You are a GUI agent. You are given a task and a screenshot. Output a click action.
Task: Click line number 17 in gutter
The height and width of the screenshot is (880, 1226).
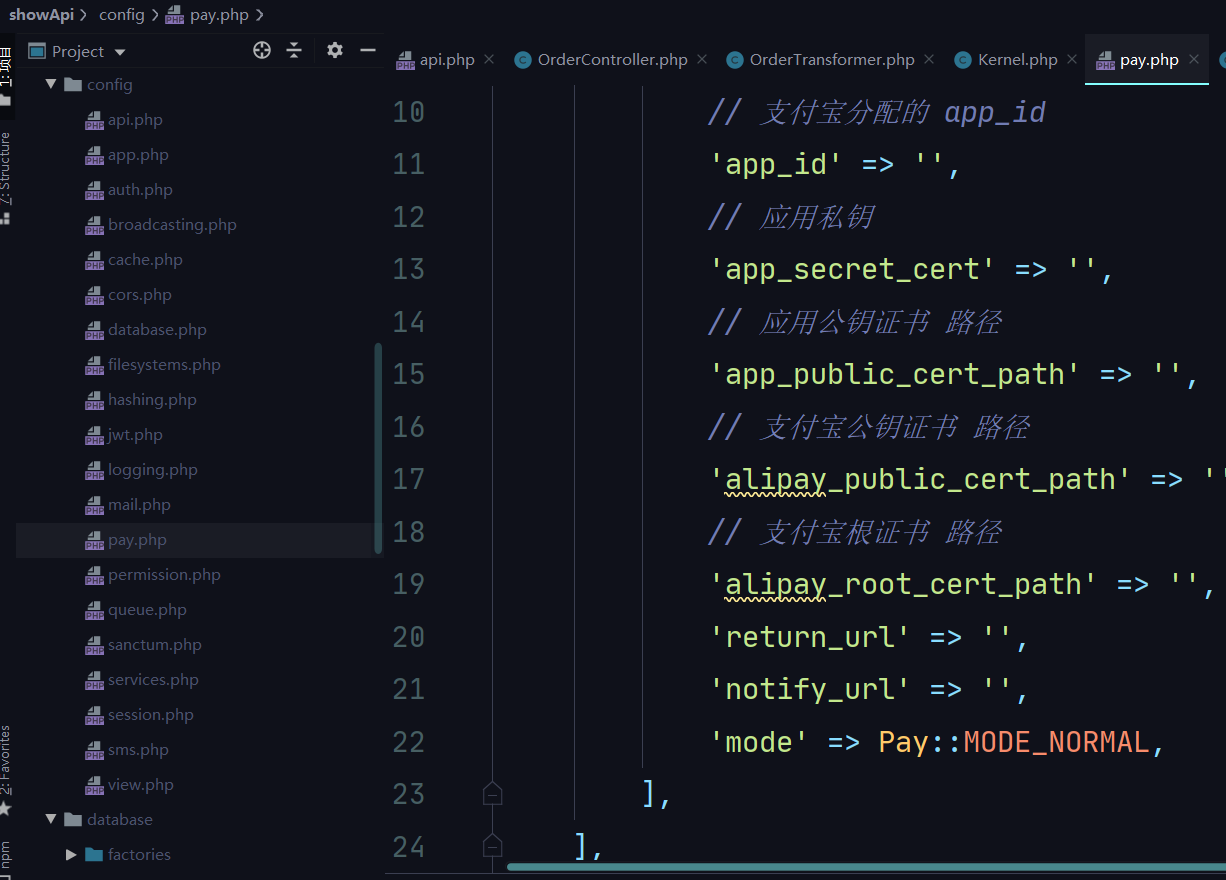click(x=408, y=479)
